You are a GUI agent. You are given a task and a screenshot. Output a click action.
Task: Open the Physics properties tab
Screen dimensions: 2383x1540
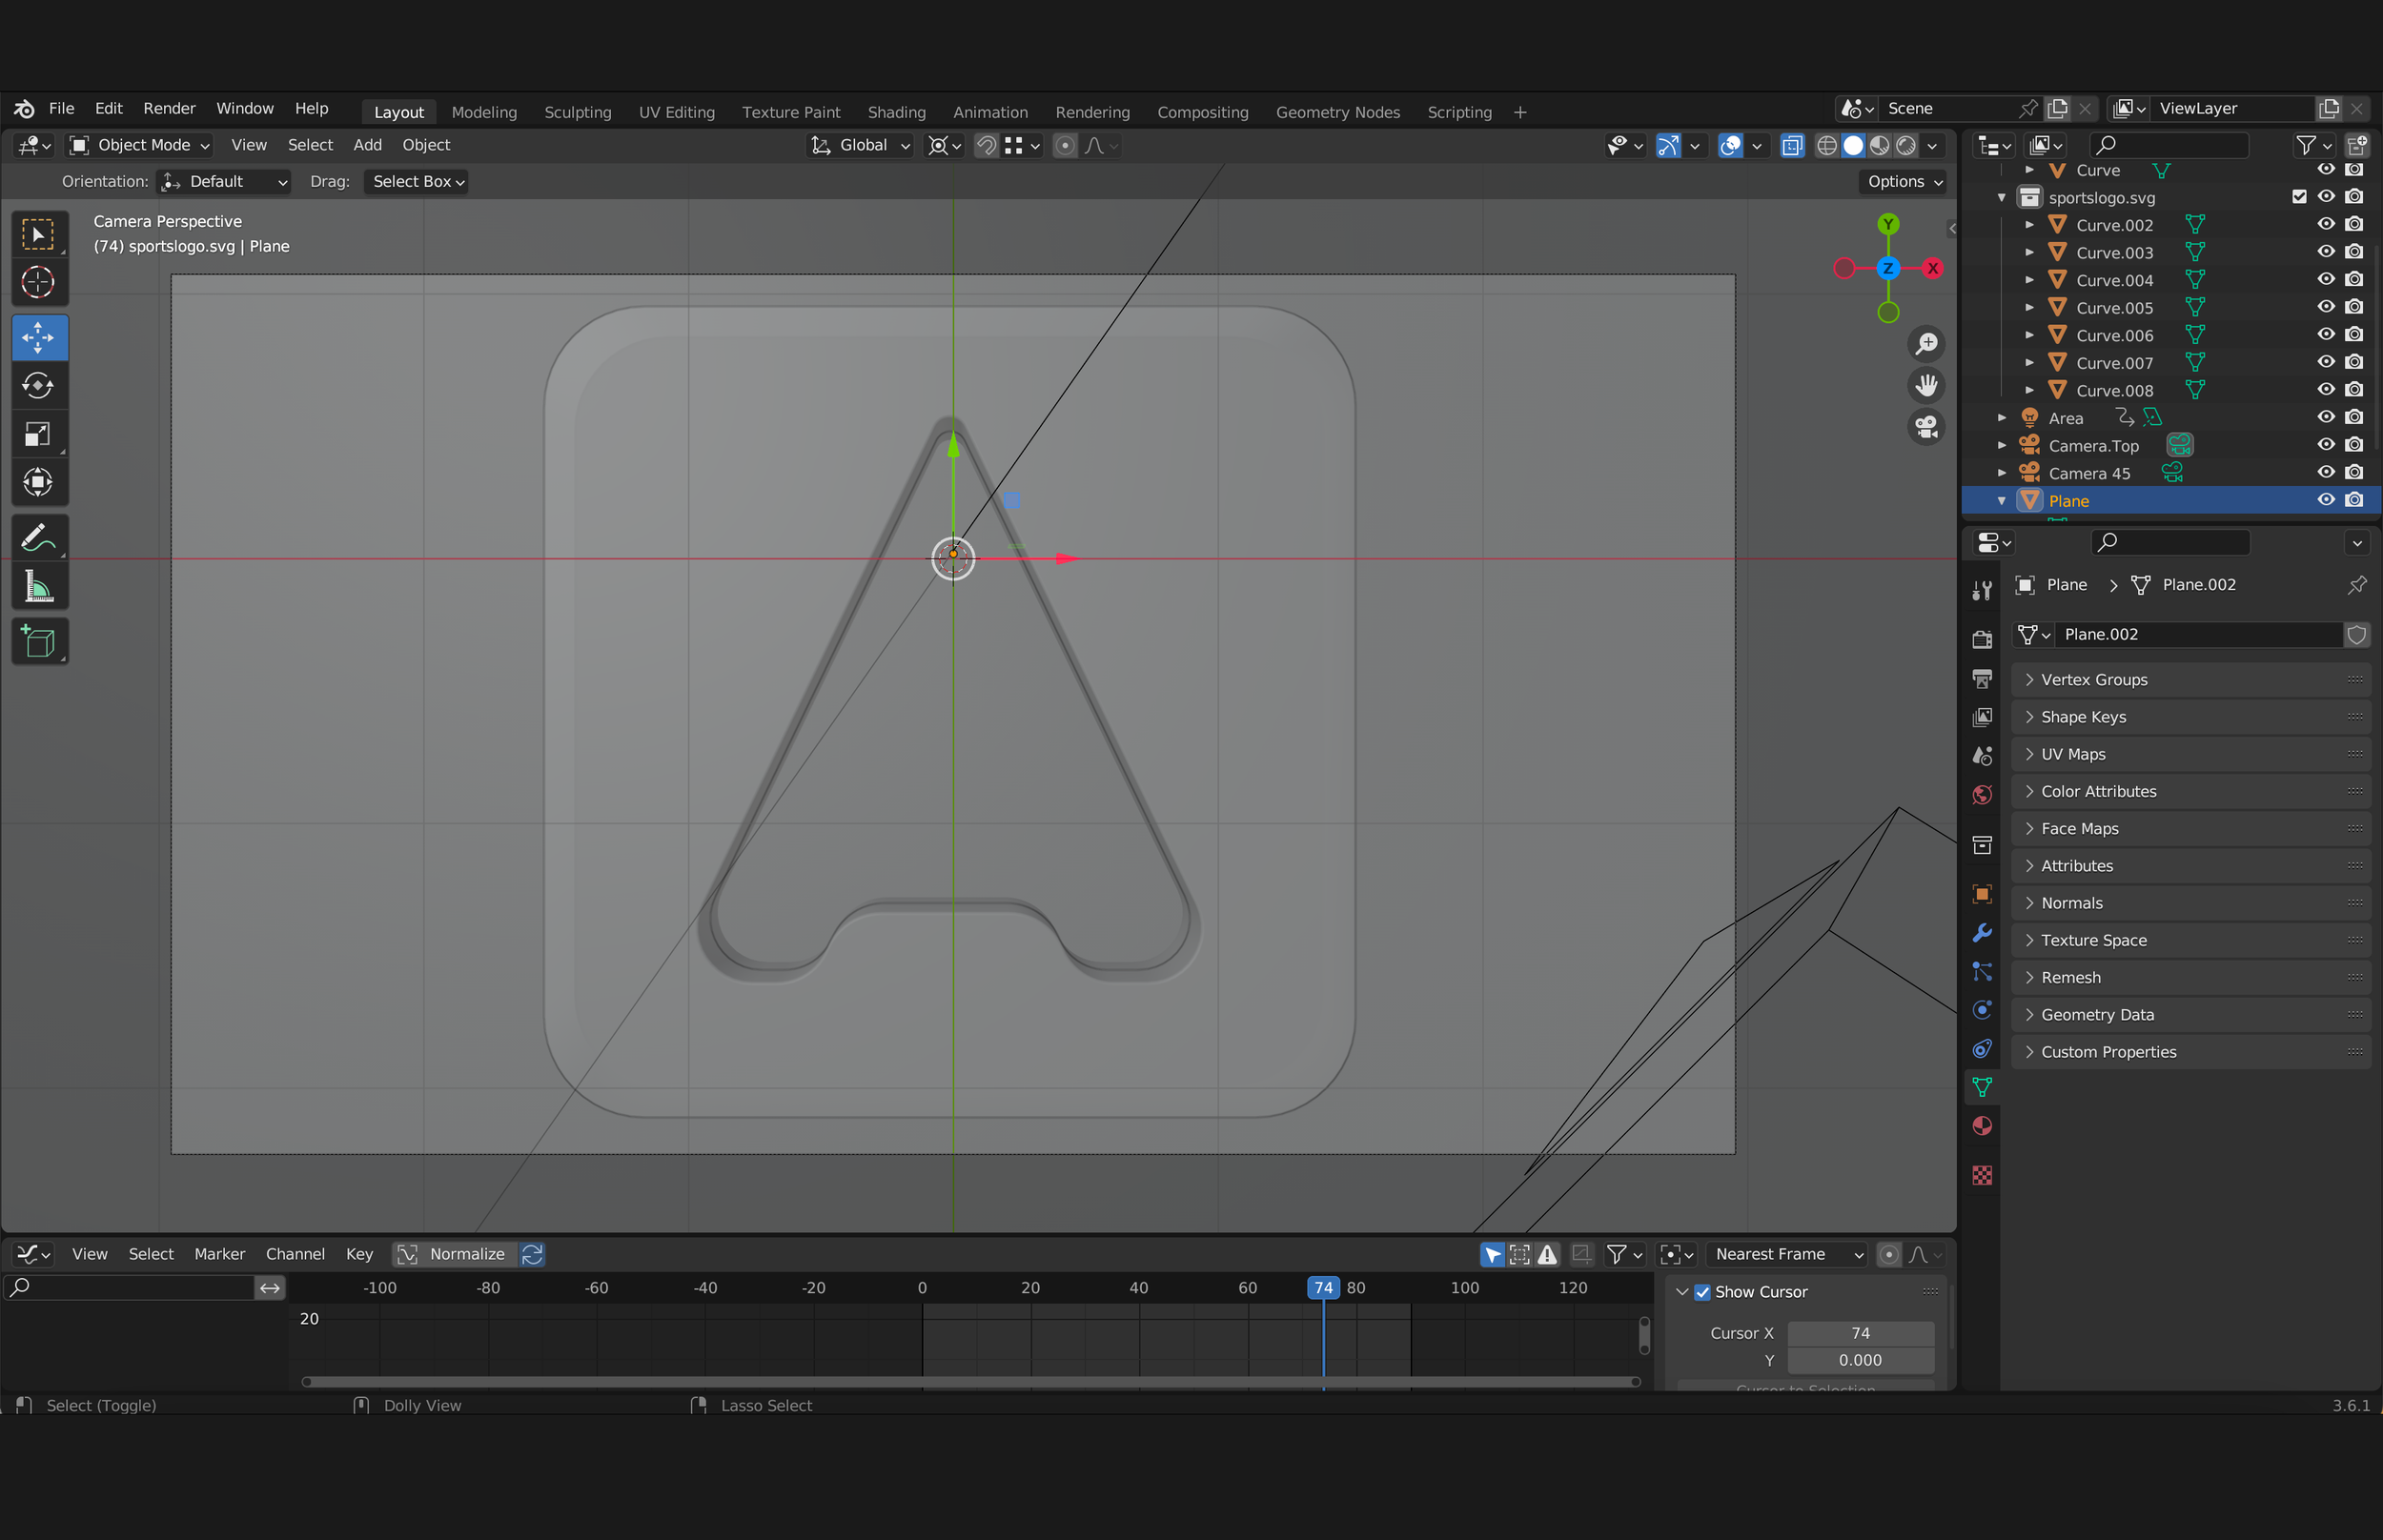[1982, 1010]
